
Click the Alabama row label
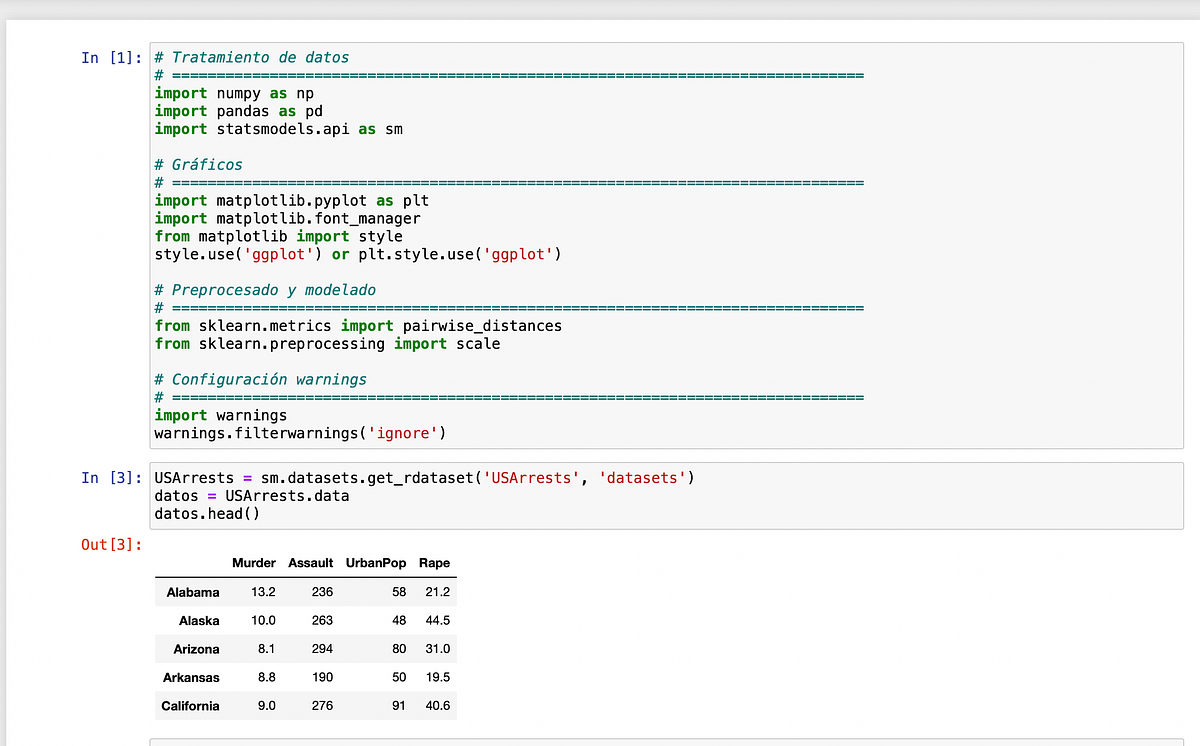point(193,592)
